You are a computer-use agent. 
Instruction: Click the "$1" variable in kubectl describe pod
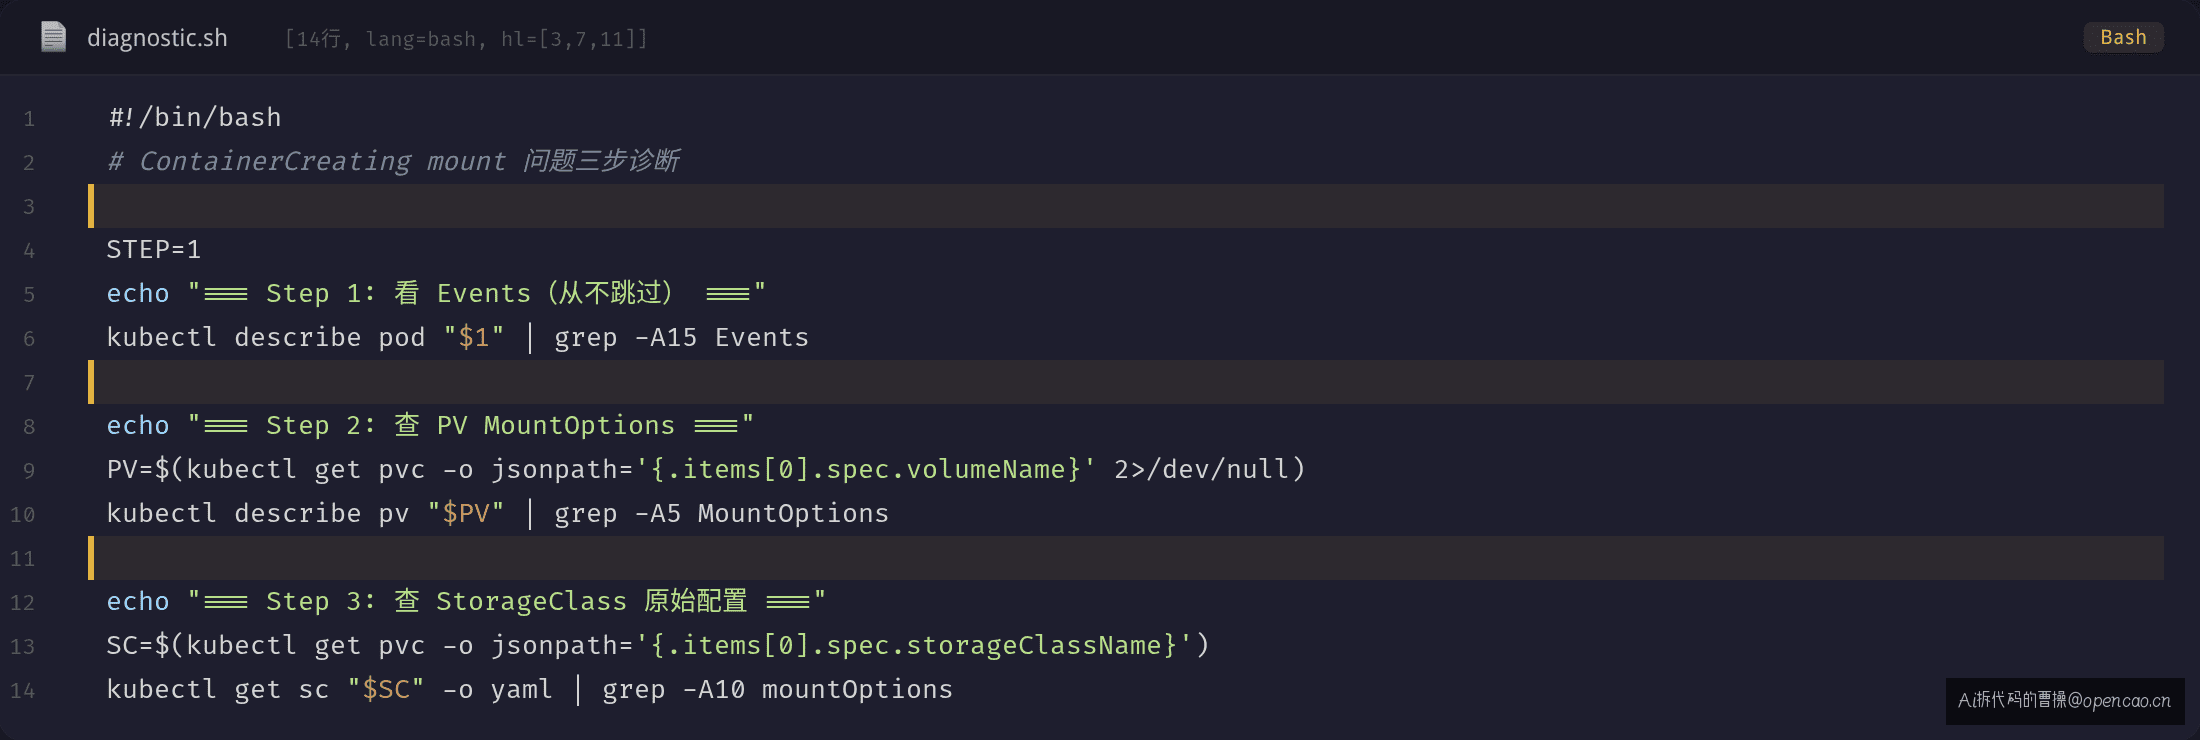(x=474, y=337)
